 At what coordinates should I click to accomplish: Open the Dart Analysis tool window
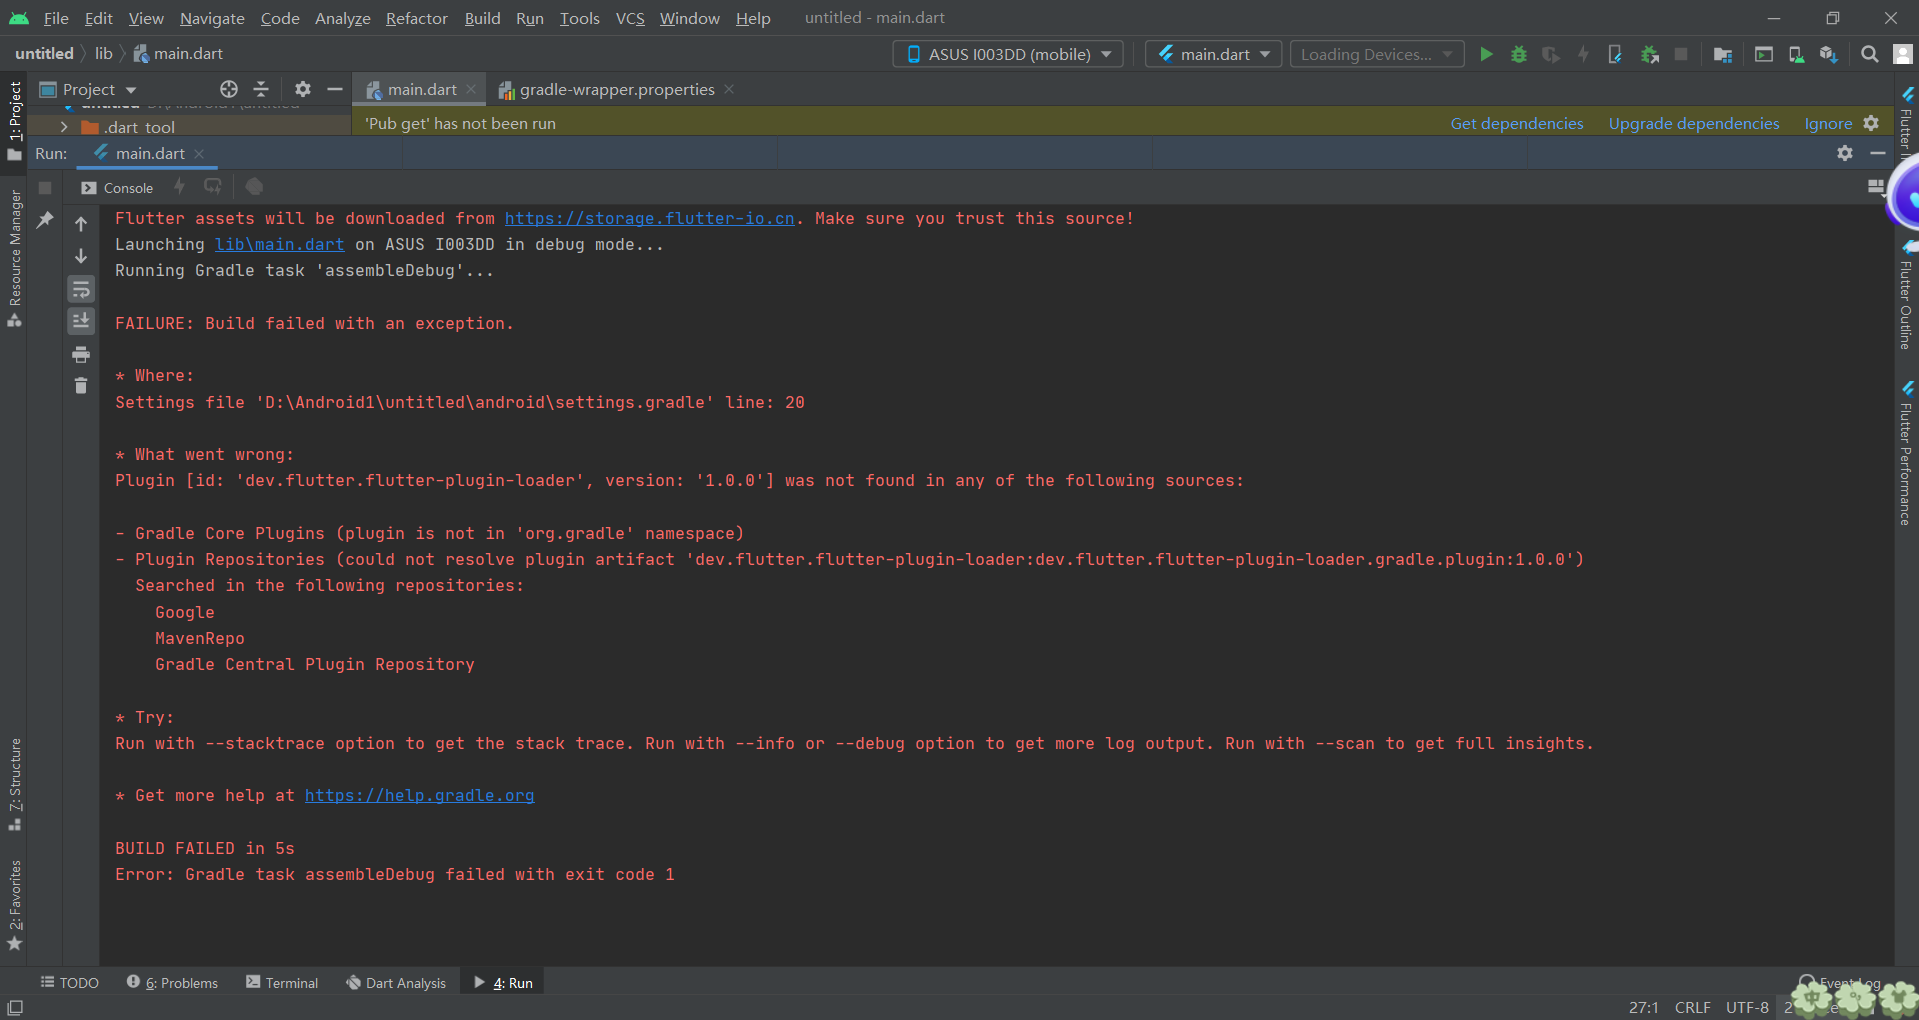coord(396,983)
